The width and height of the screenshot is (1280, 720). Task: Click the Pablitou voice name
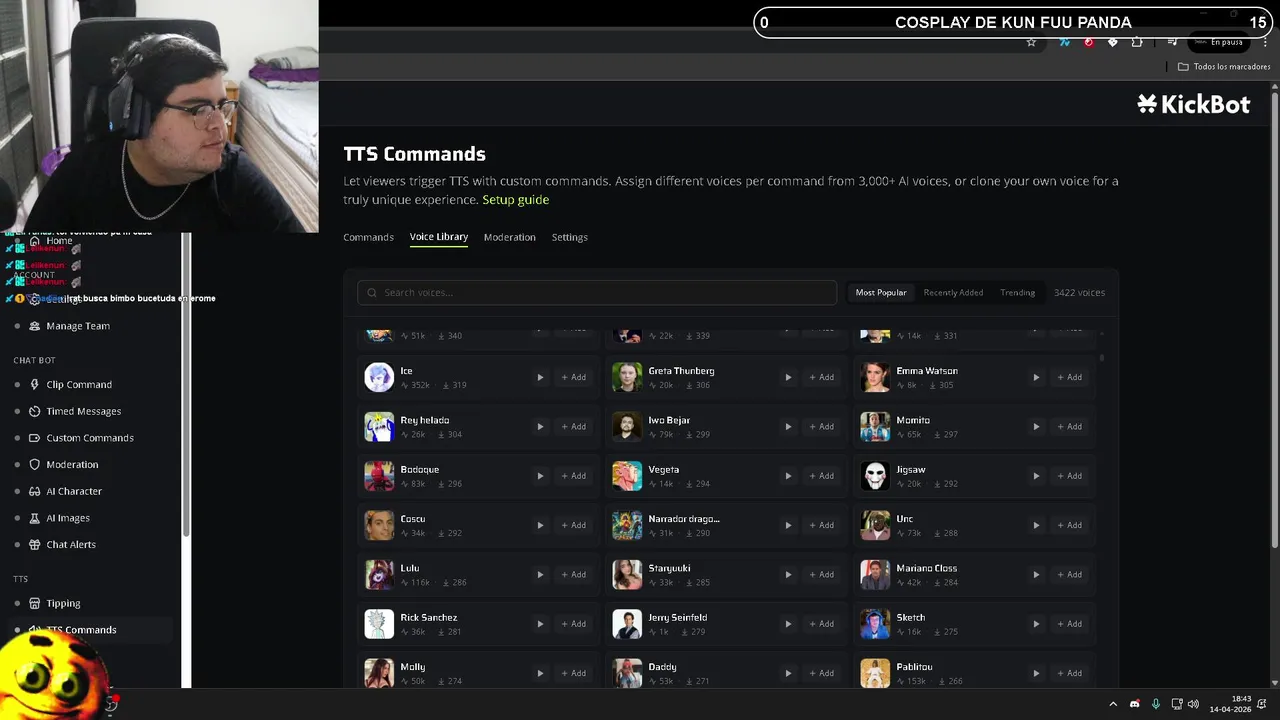coord(914,667)
